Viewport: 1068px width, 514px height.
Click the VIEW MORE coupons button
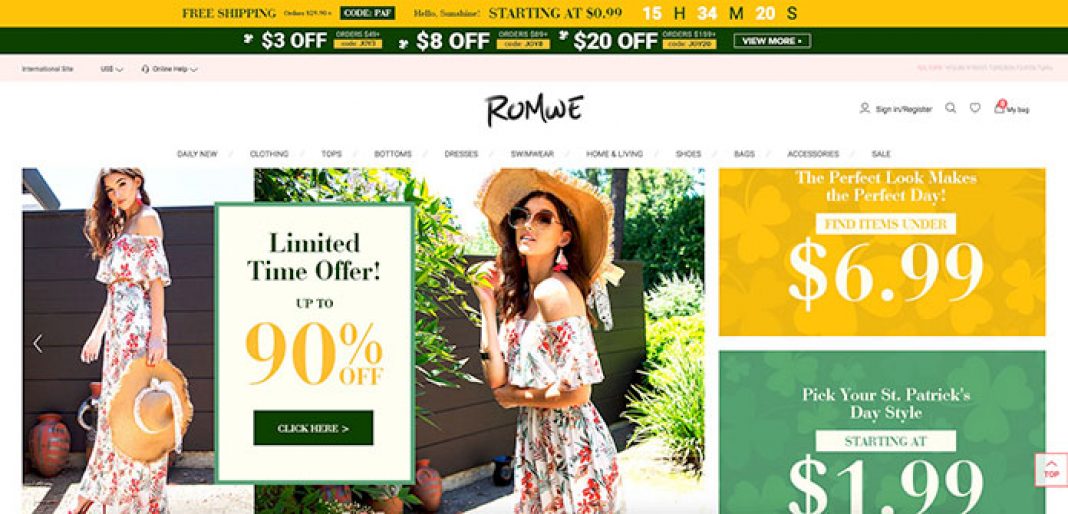pos(772,41)
